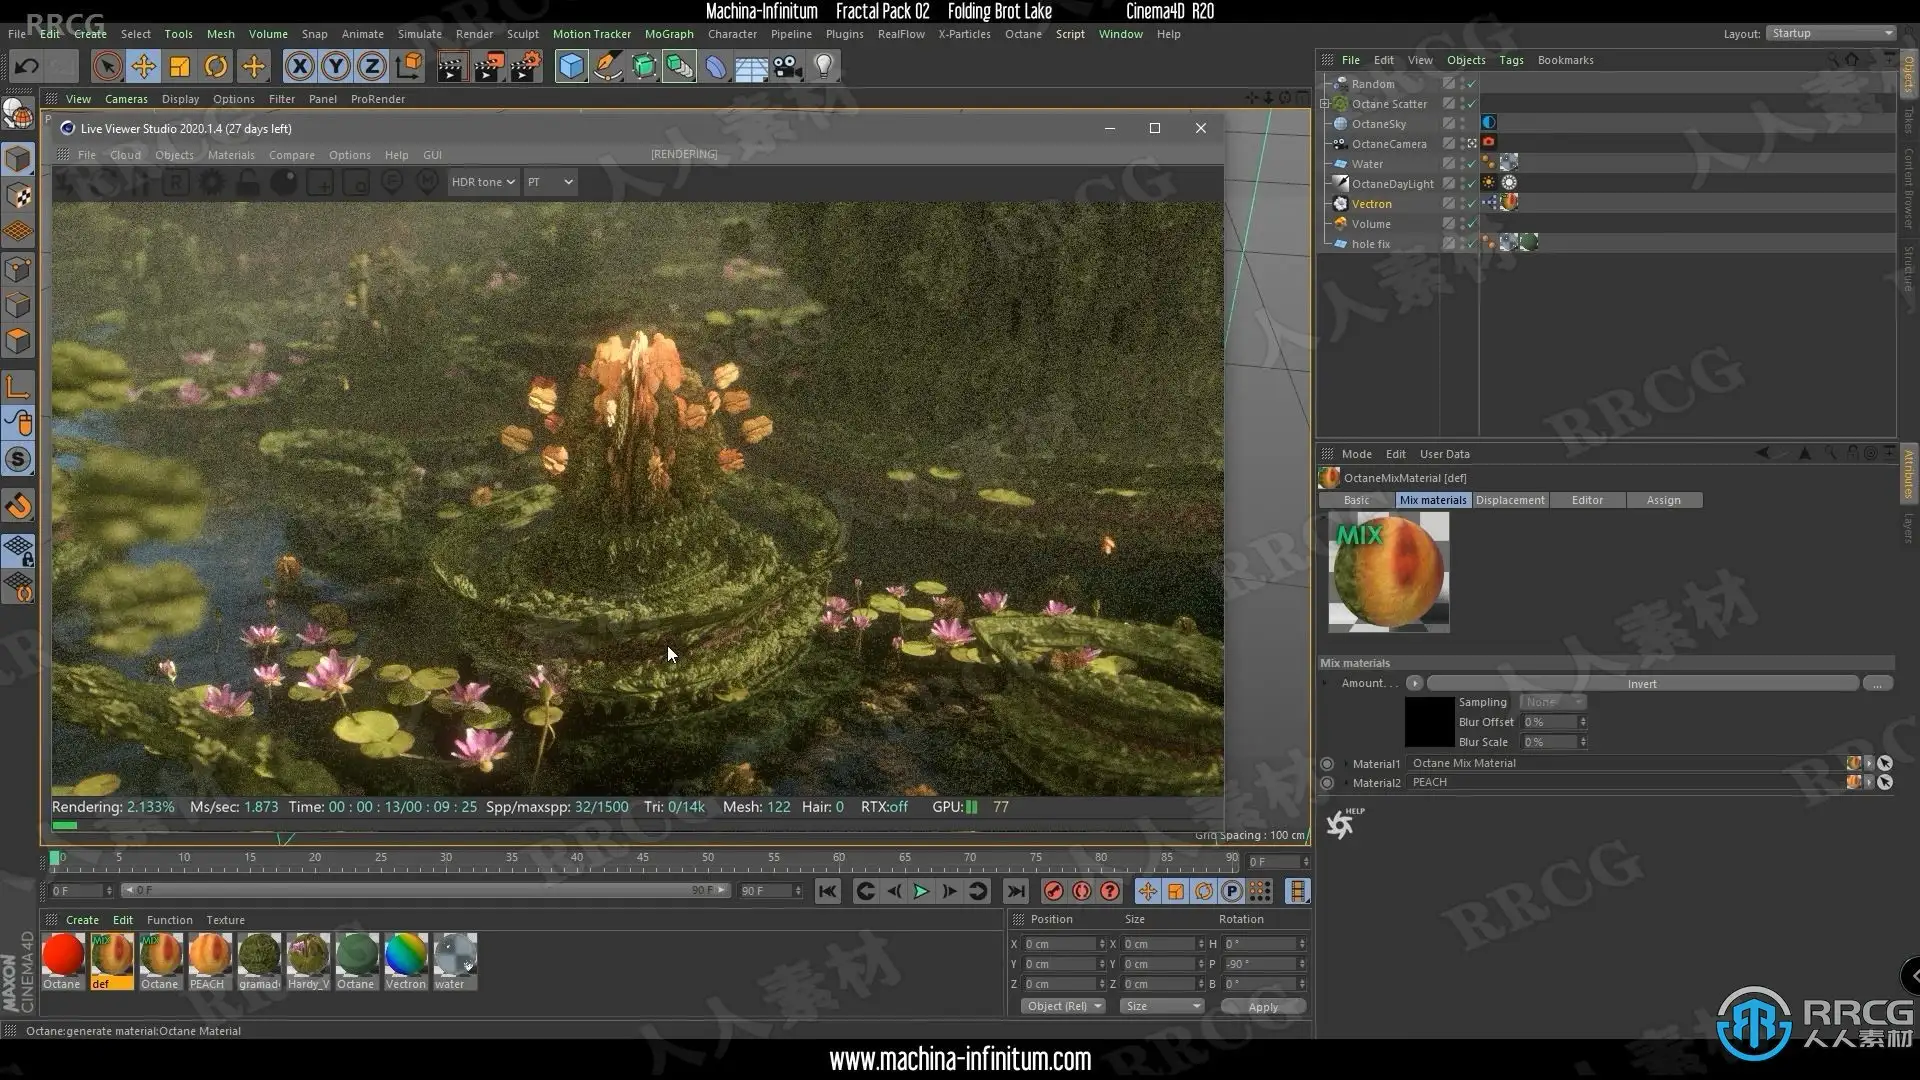Switch to the Displacement tab
1920x1080 pixels.
point(1510,500)
